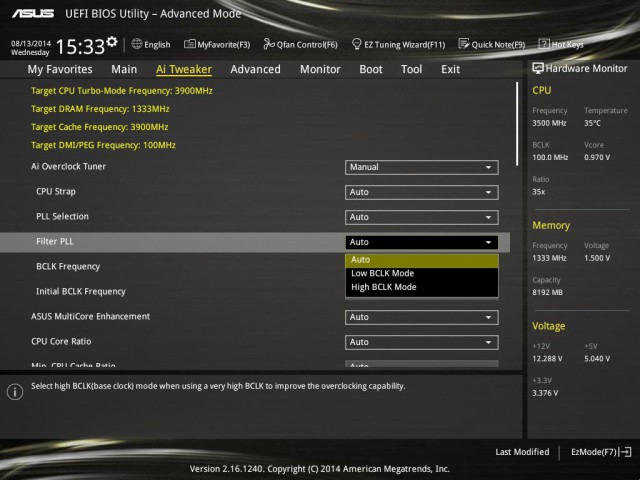
Task: Open the Ai Overclock Tuner dropdown
Action: pyautogui.click(x=422, y=167)
